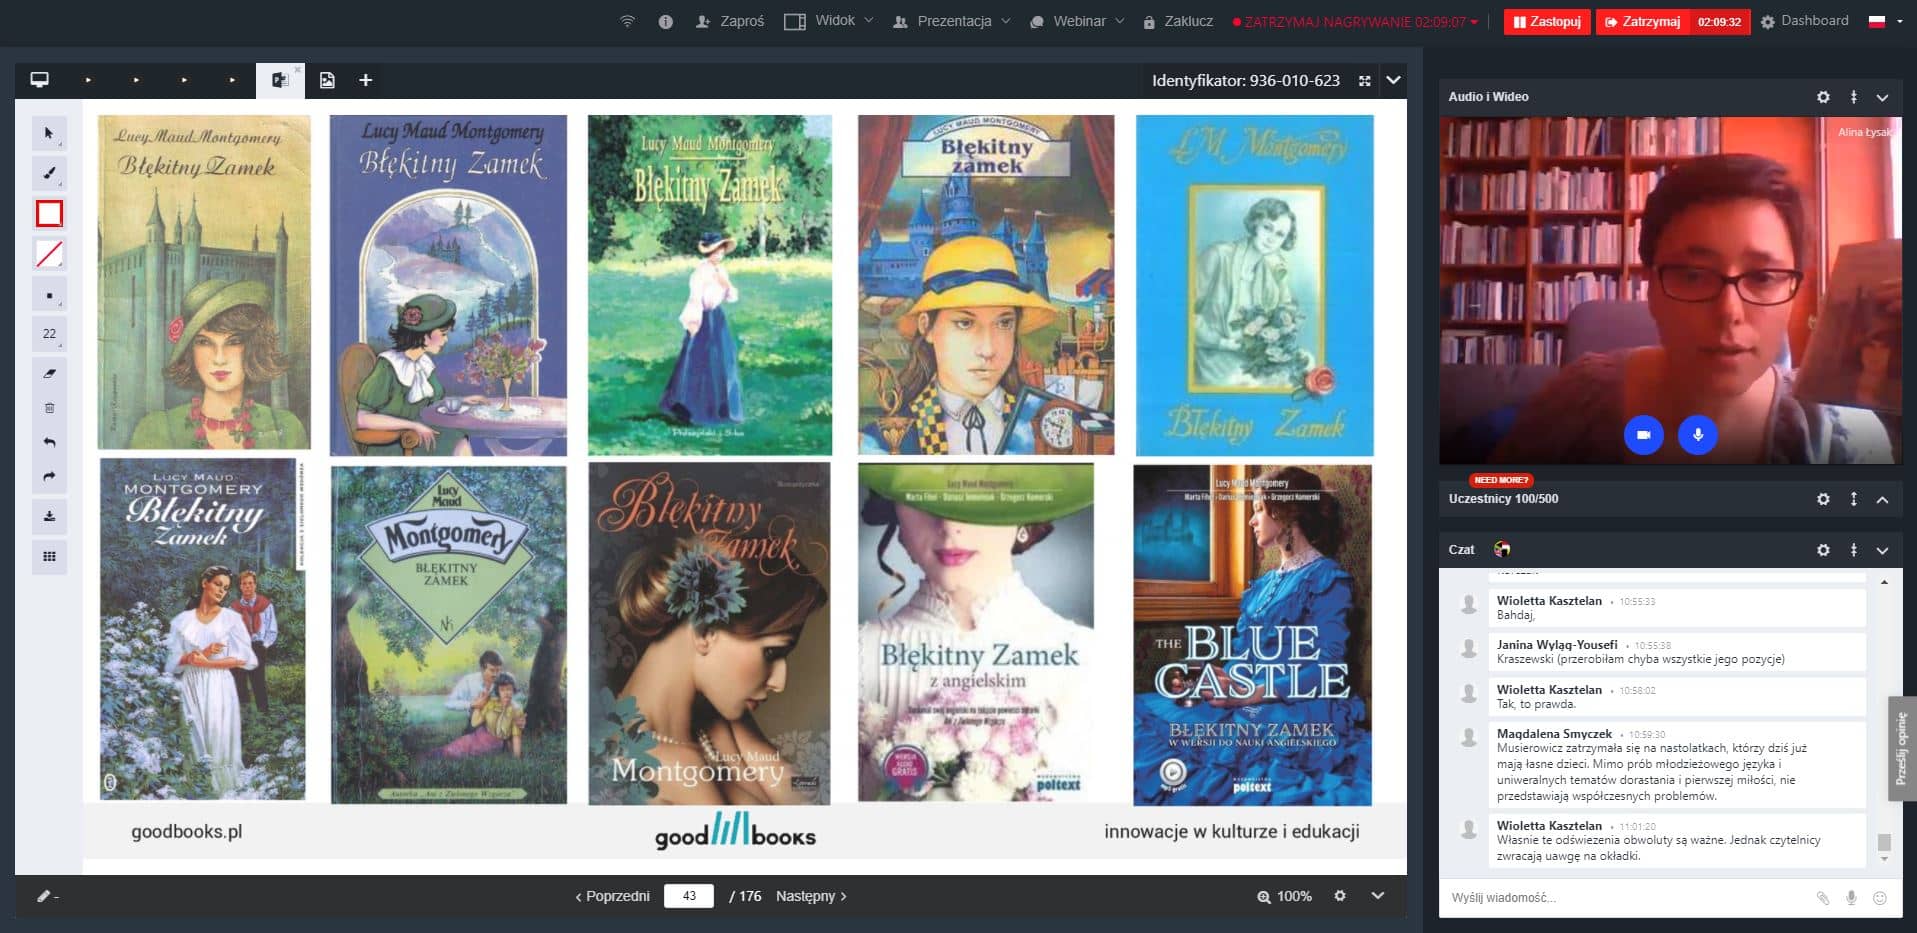Select the pointer cursor tool
Screen dimensions: 1917x933
point(49,133)
